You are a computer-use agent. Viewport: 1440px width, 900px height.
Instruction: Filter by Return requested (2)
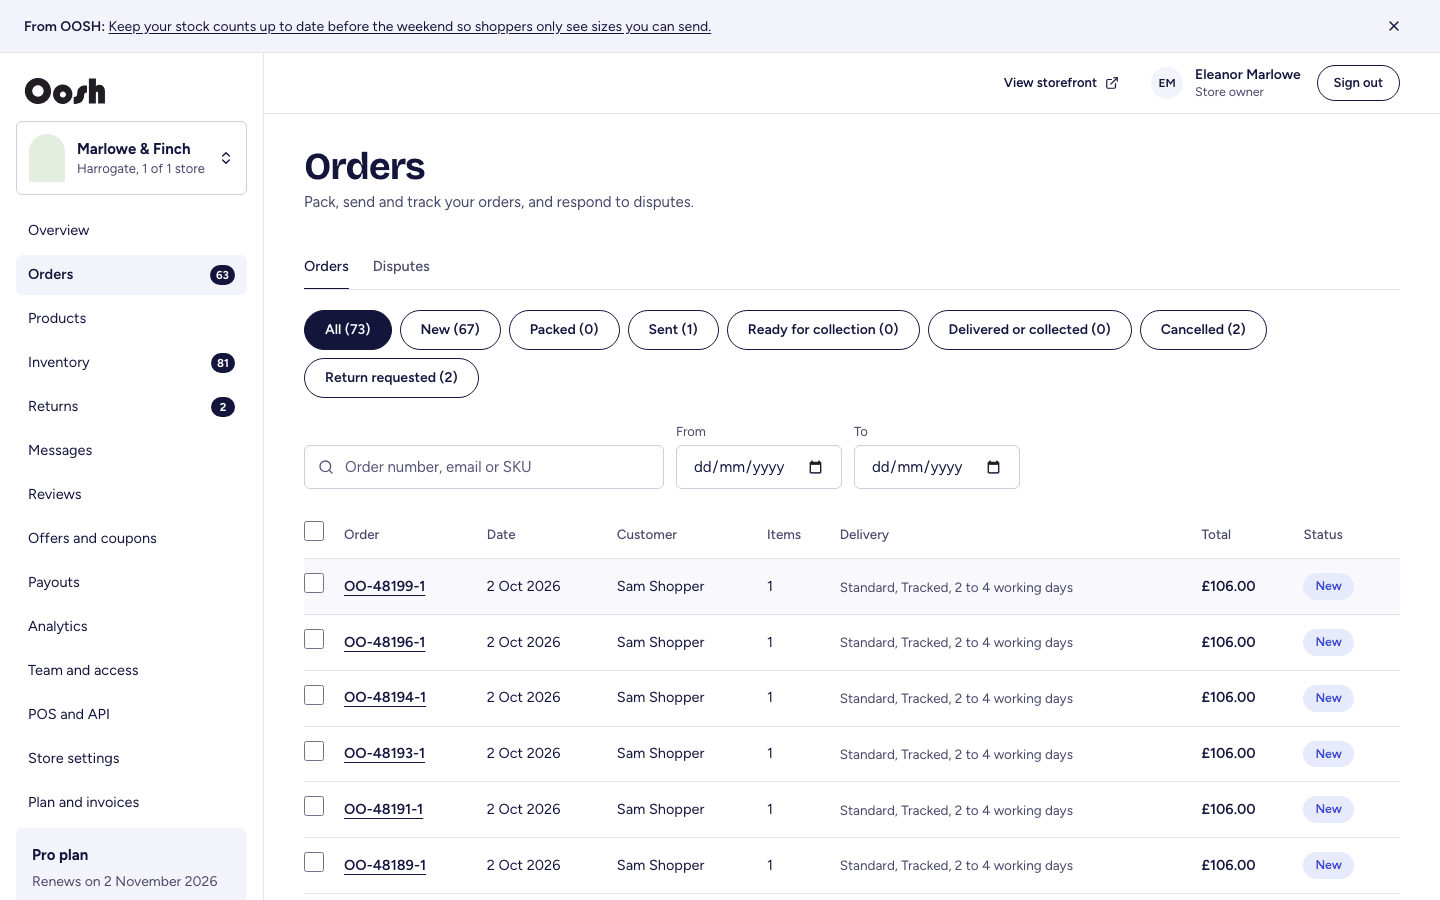(391, 378)
